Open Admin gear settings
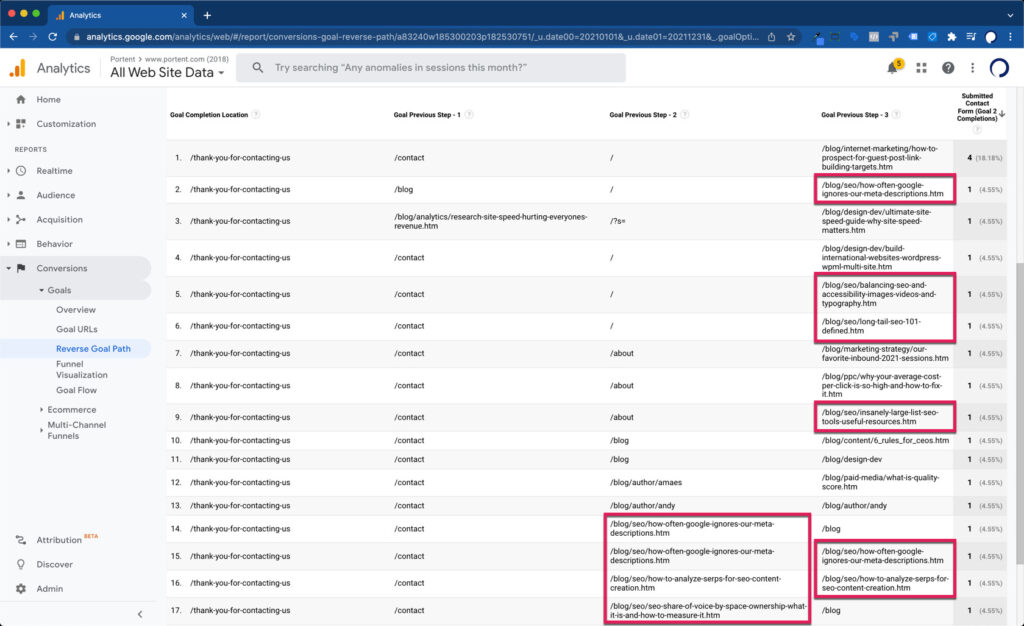 (21, 589)
